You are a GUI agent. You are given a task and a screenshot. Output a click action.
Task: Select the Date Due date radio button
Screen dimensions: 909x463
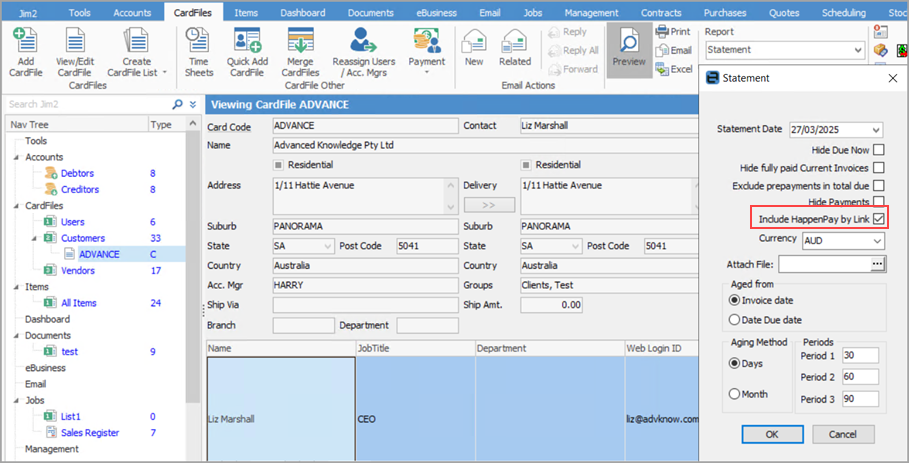click(x=734, y=320)
